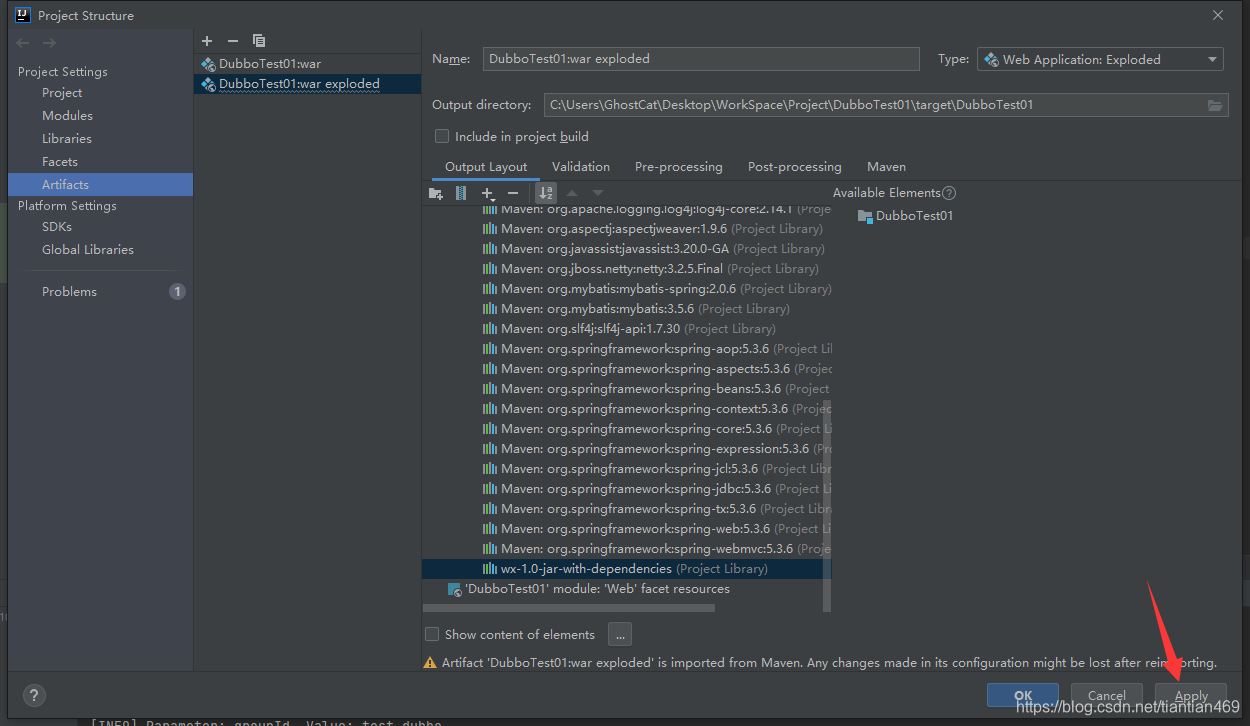Select Modules in Project Settings
This screenshot has width=1250, height=726.
[x=67, y=116]
